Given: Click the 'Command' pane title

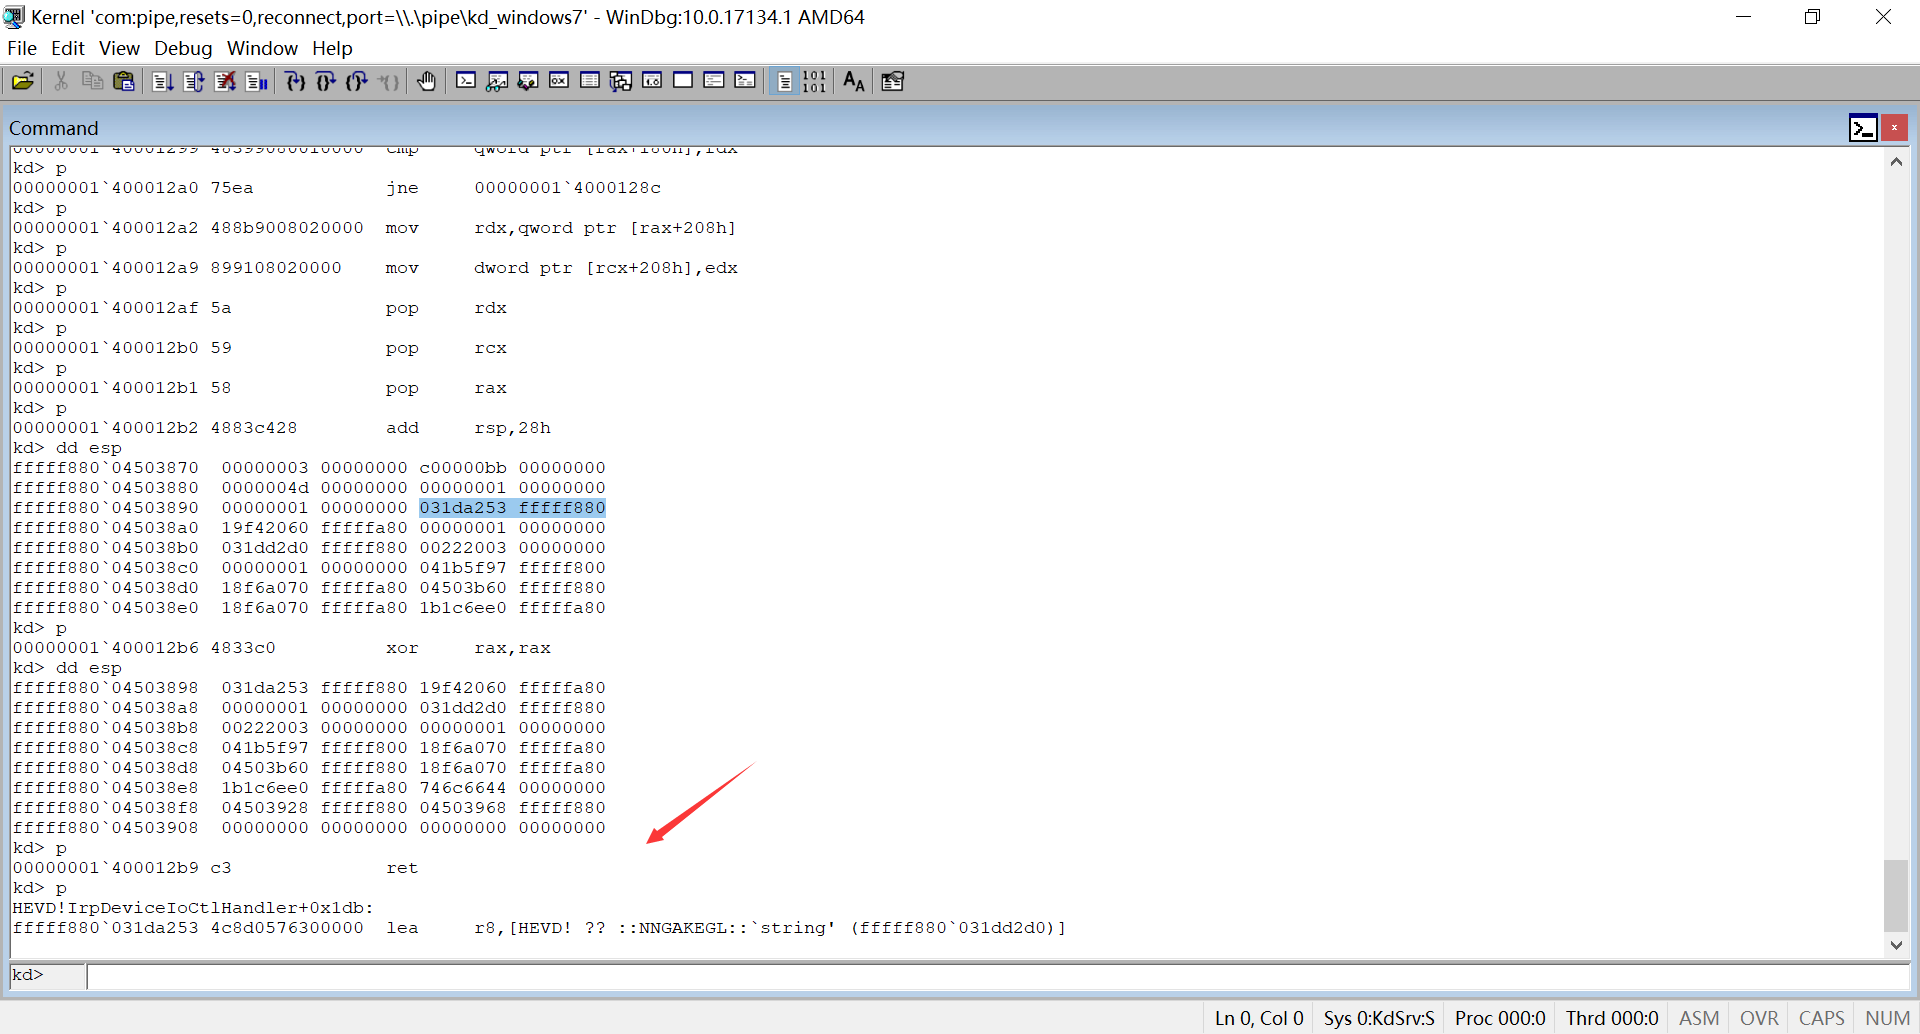Looking at the screenshot, I should (x=54, y=128).
